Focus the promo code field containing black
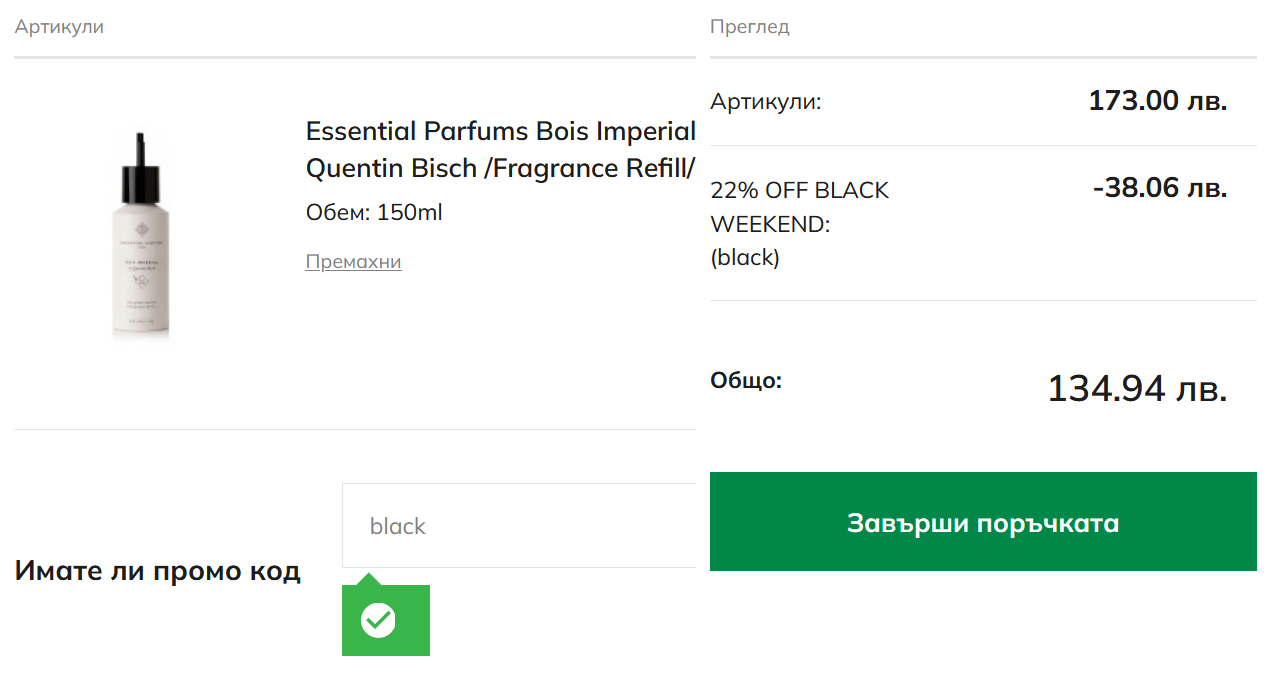This screenshot has width=1271, height=675. coord(518,526)
